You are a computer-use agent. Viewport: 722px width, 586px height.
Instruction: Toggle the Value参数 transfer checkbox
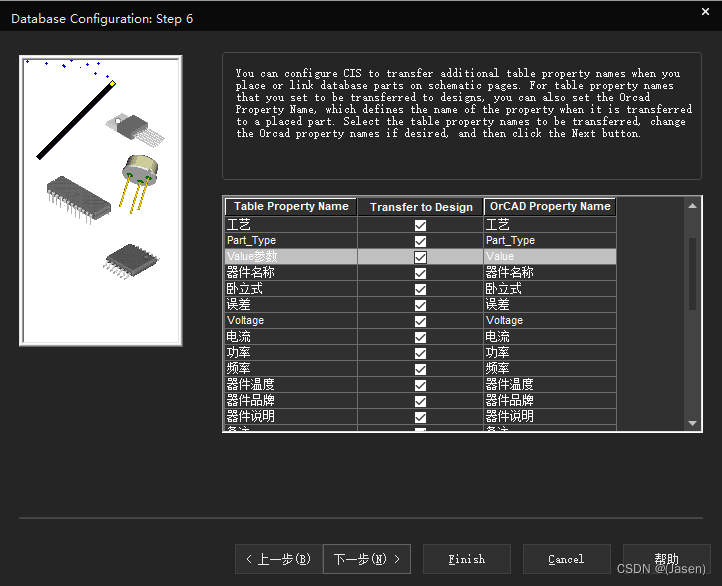[420, 257]
